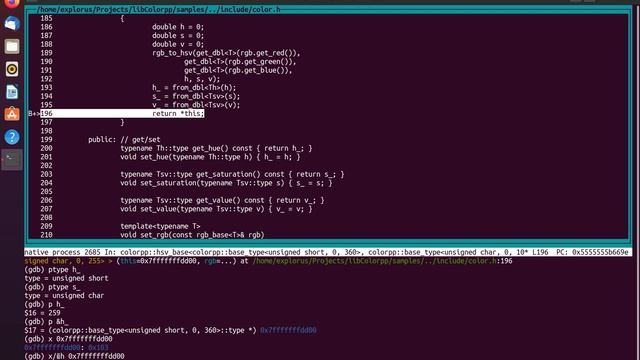Open the Help dock icon
Image resolution: width=640 pixels, height=360 pixels.
(x=12, y=137)
